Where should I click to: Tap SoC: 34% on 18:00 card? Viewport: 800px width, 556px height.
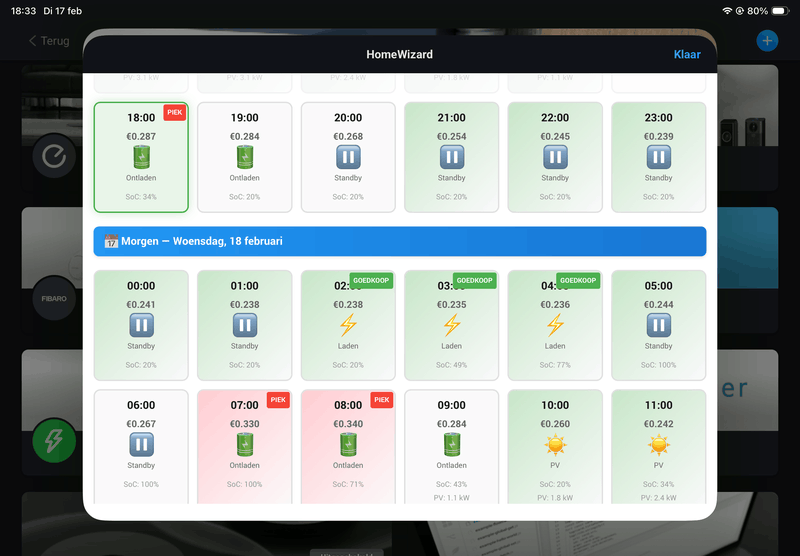[x=141, y=197]
